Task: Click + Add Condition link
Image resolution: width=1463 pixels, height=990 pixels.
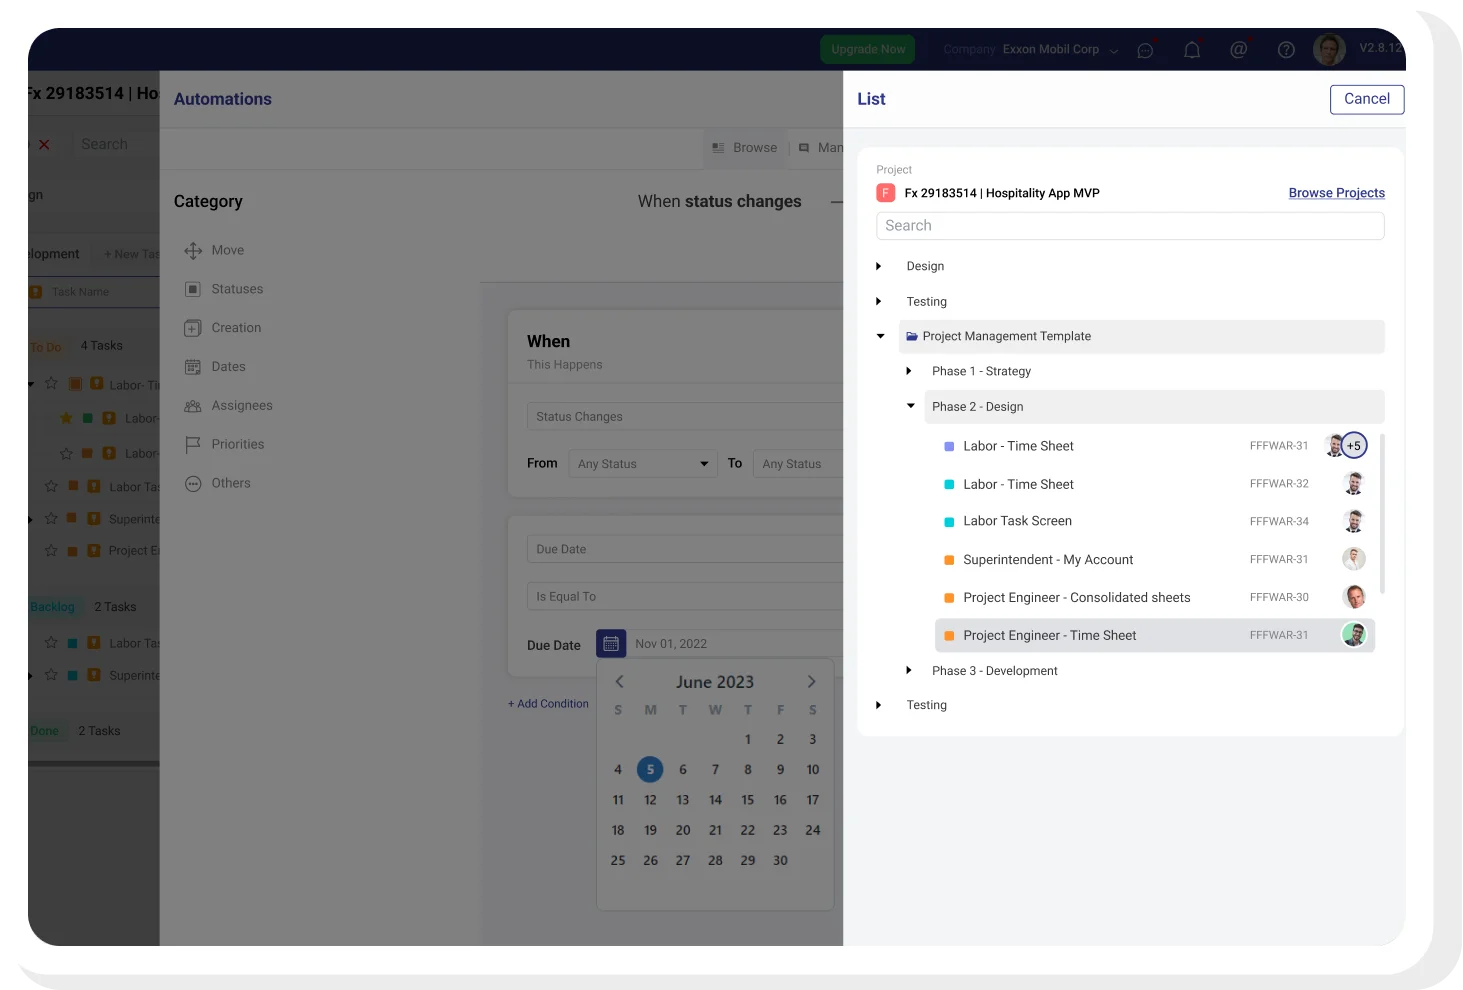Action: click(x=548, y=704)
